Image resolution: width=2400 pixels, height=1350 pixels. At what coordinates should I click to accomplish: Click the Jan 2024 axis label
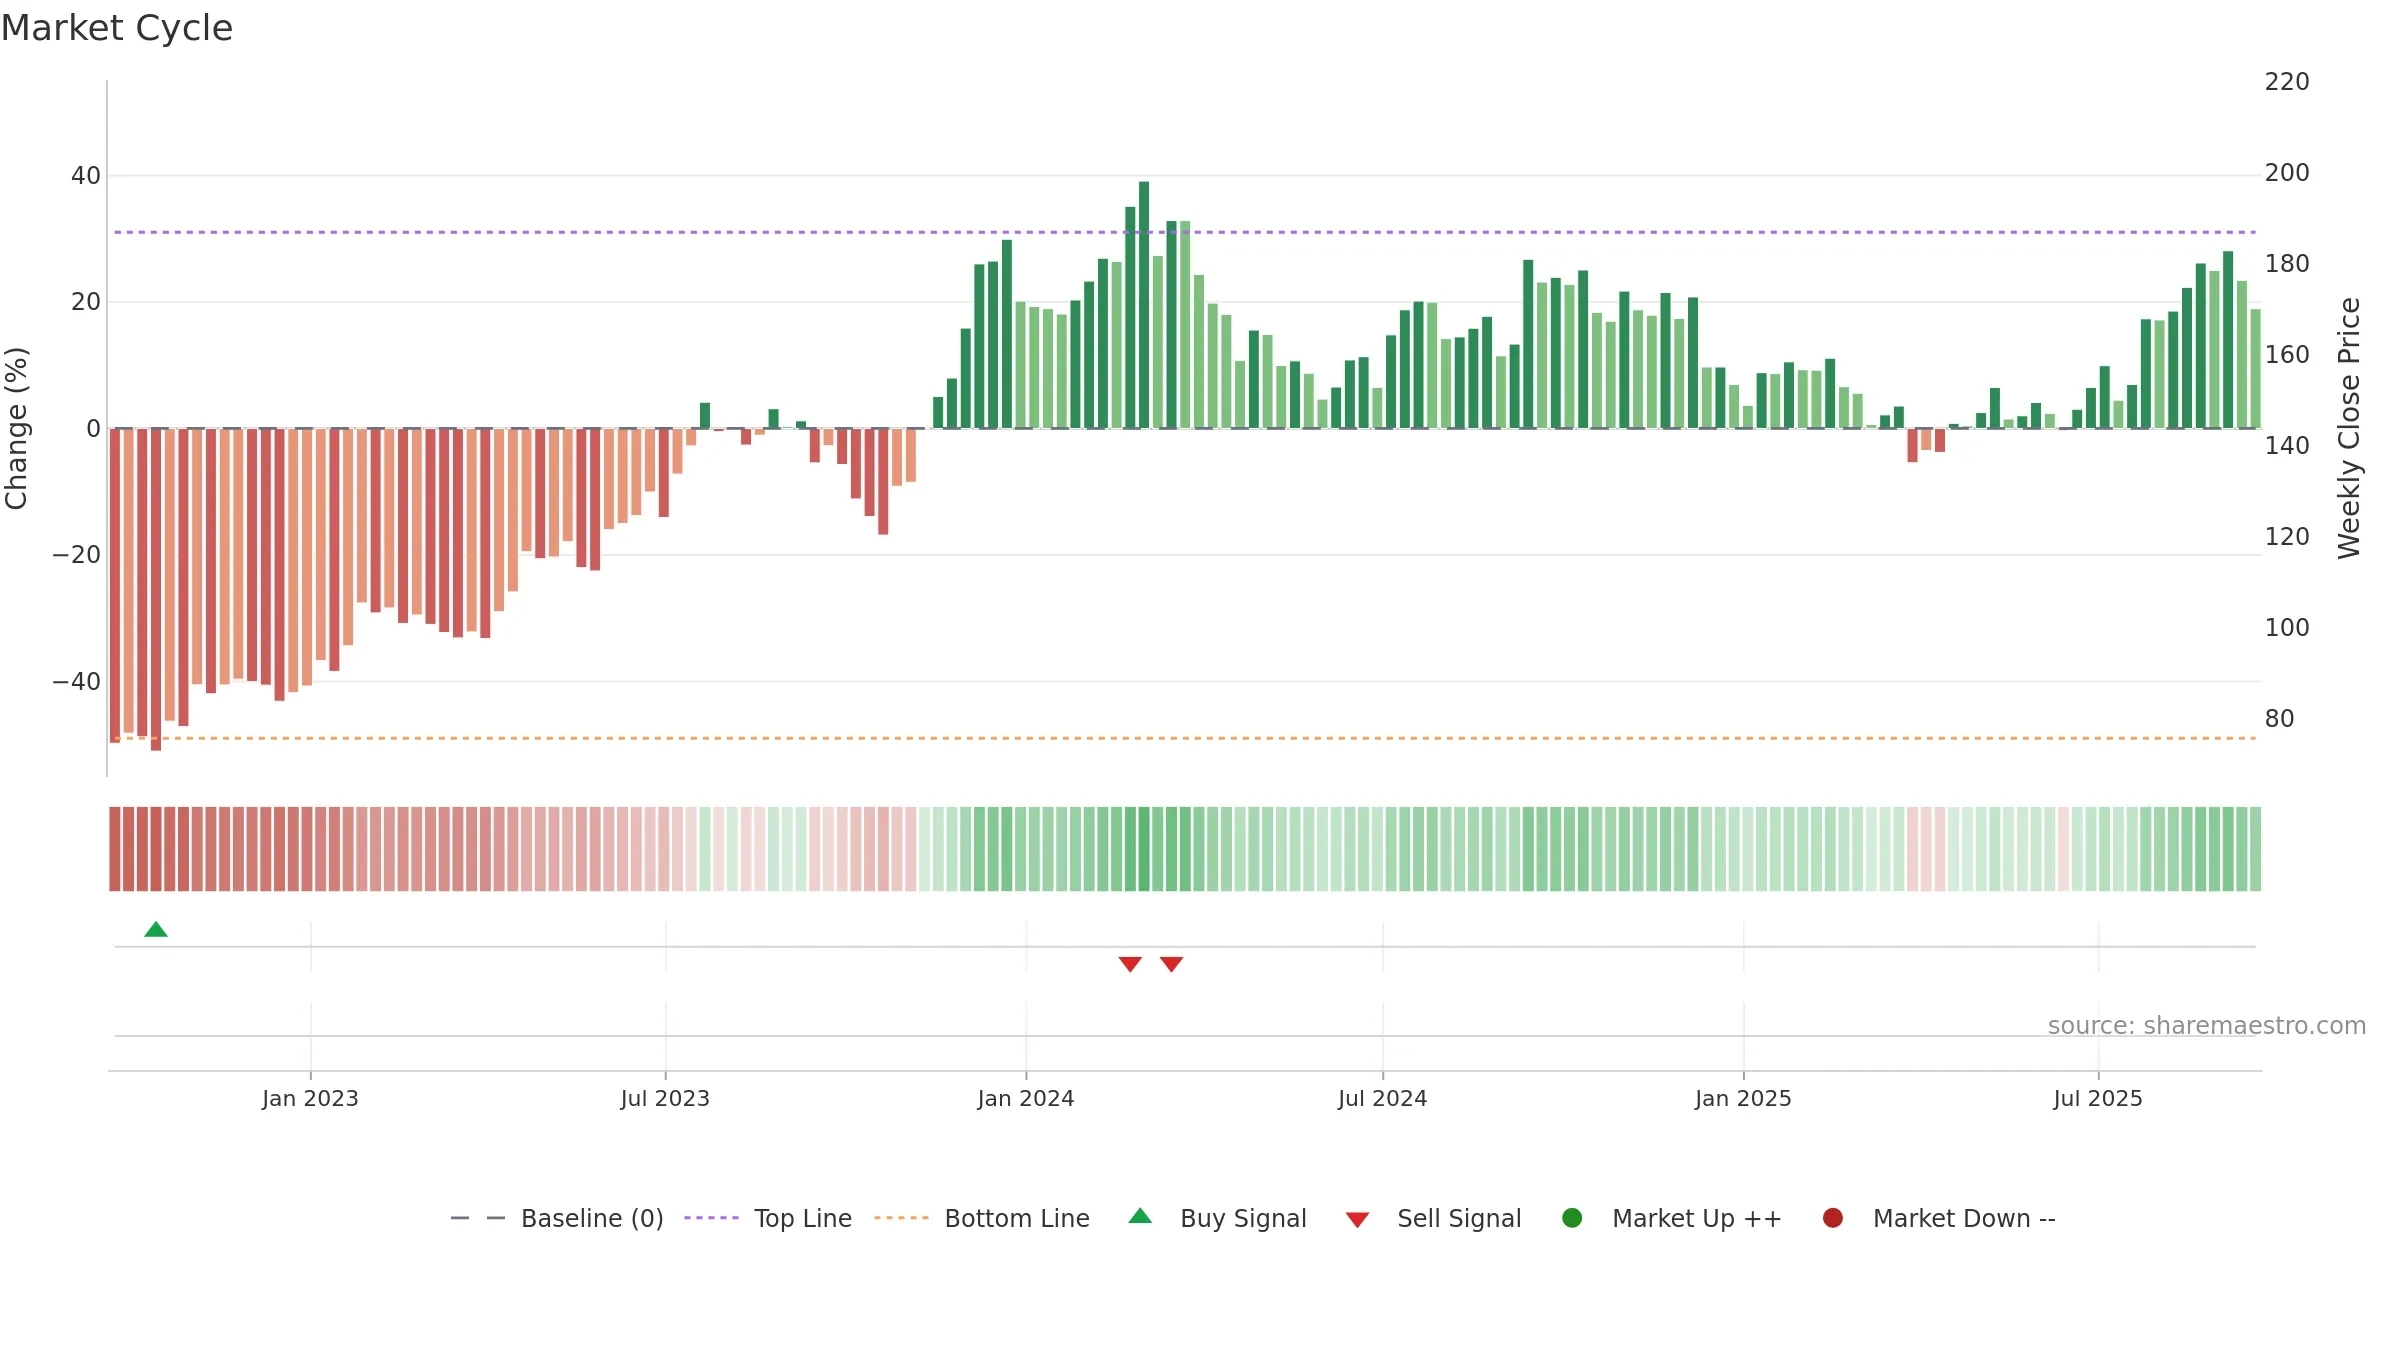pyautogui.click(x=1026, y=1098)
